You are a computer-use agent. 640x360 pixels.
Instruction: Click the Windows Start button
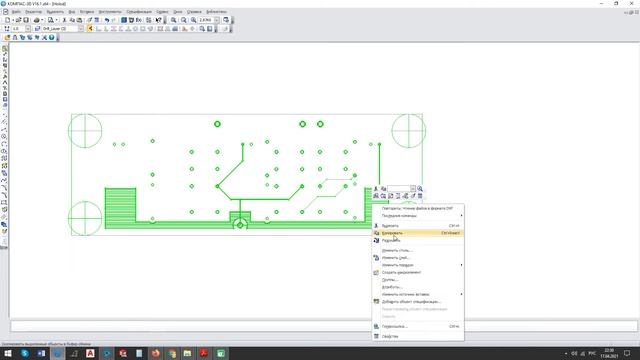pos(8,353)
